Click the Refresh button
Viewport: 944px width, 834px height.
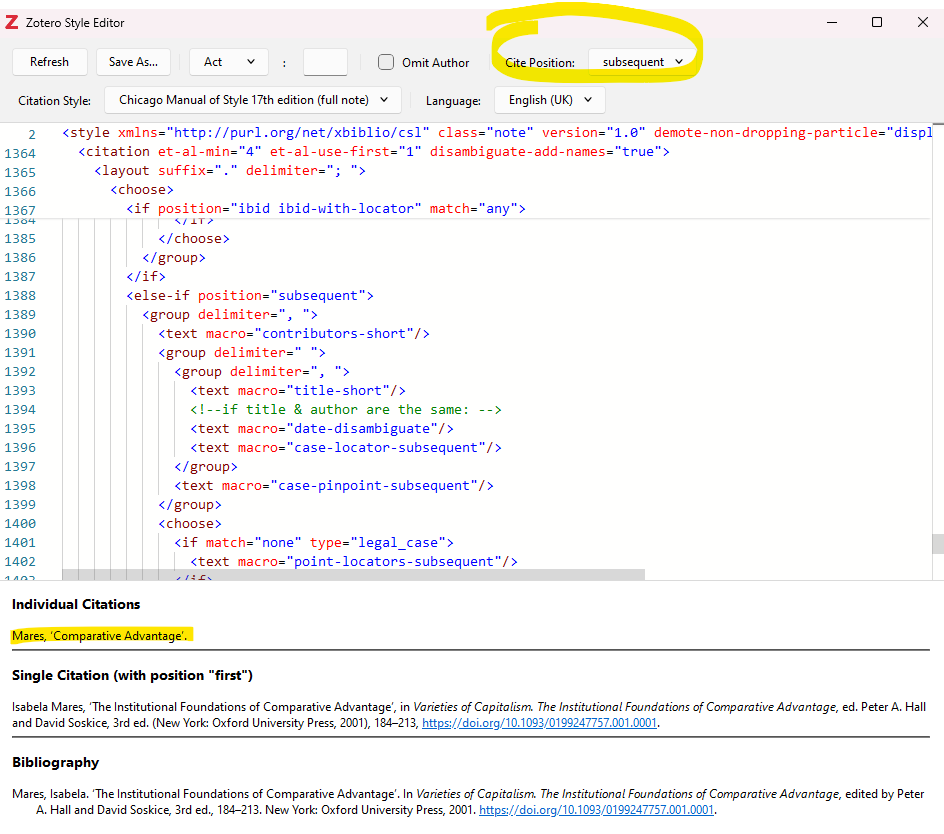click(x=49, y=62)
